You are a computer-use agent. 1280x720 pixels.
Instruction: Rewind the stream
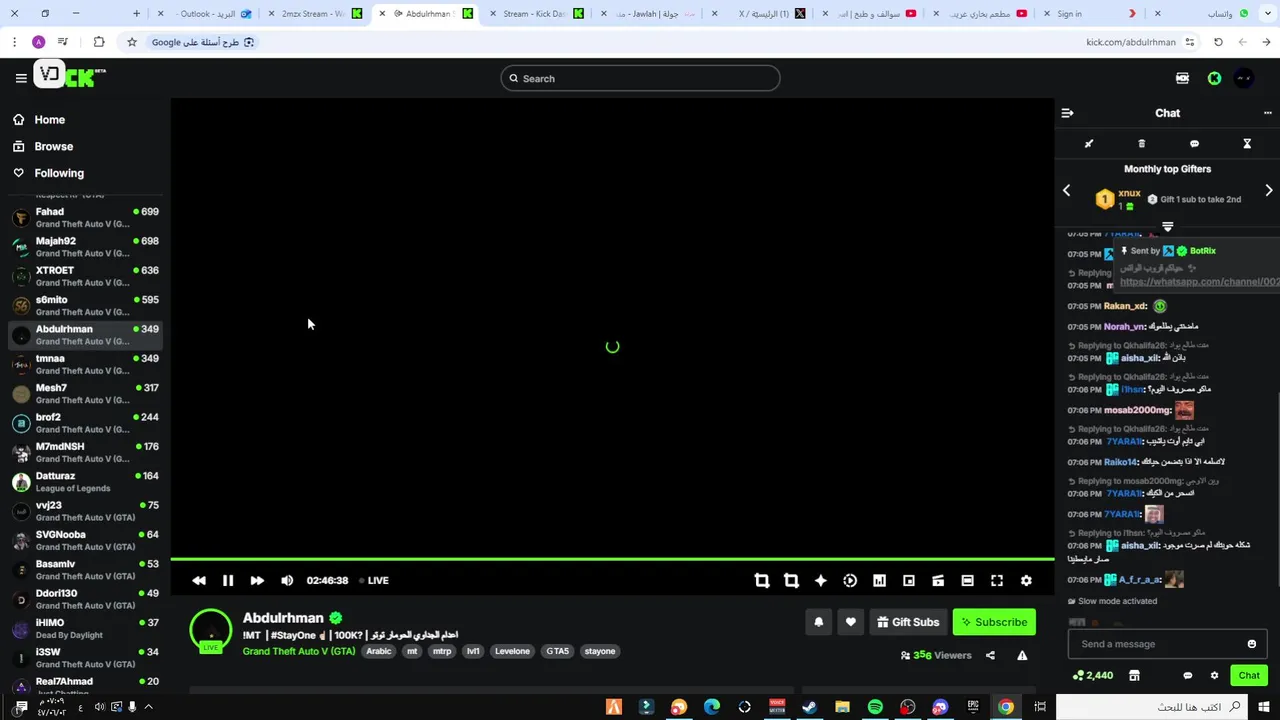[x=199, y=580]
